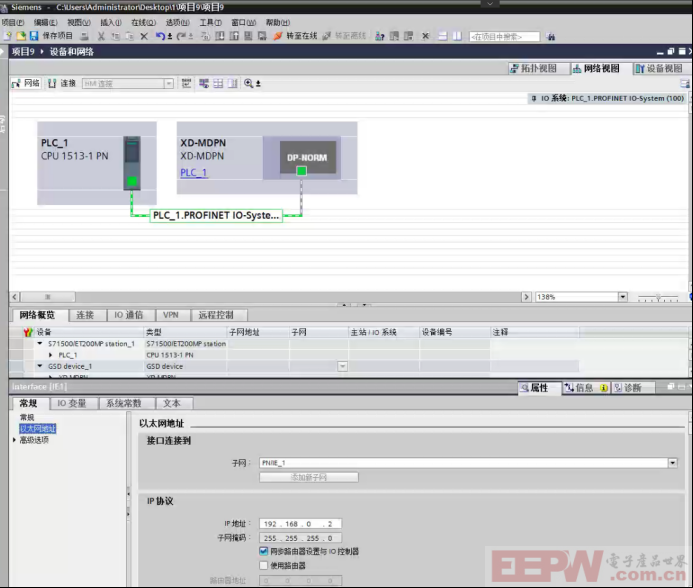Click the Print icon in toolbar
The width and height of the screenshot is (693, 588).
point(84,36)
